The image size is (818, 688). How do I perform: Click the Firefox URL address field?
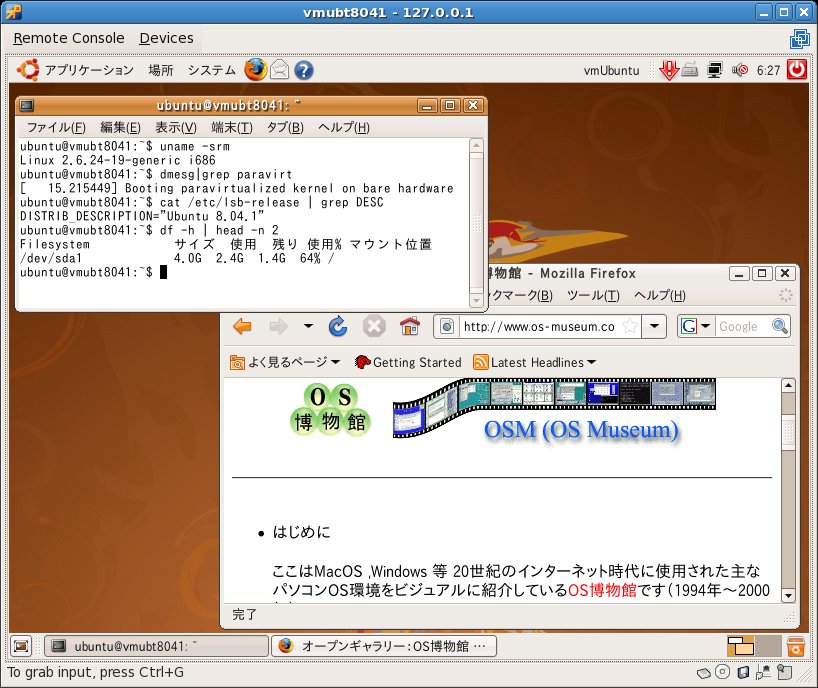539,327
